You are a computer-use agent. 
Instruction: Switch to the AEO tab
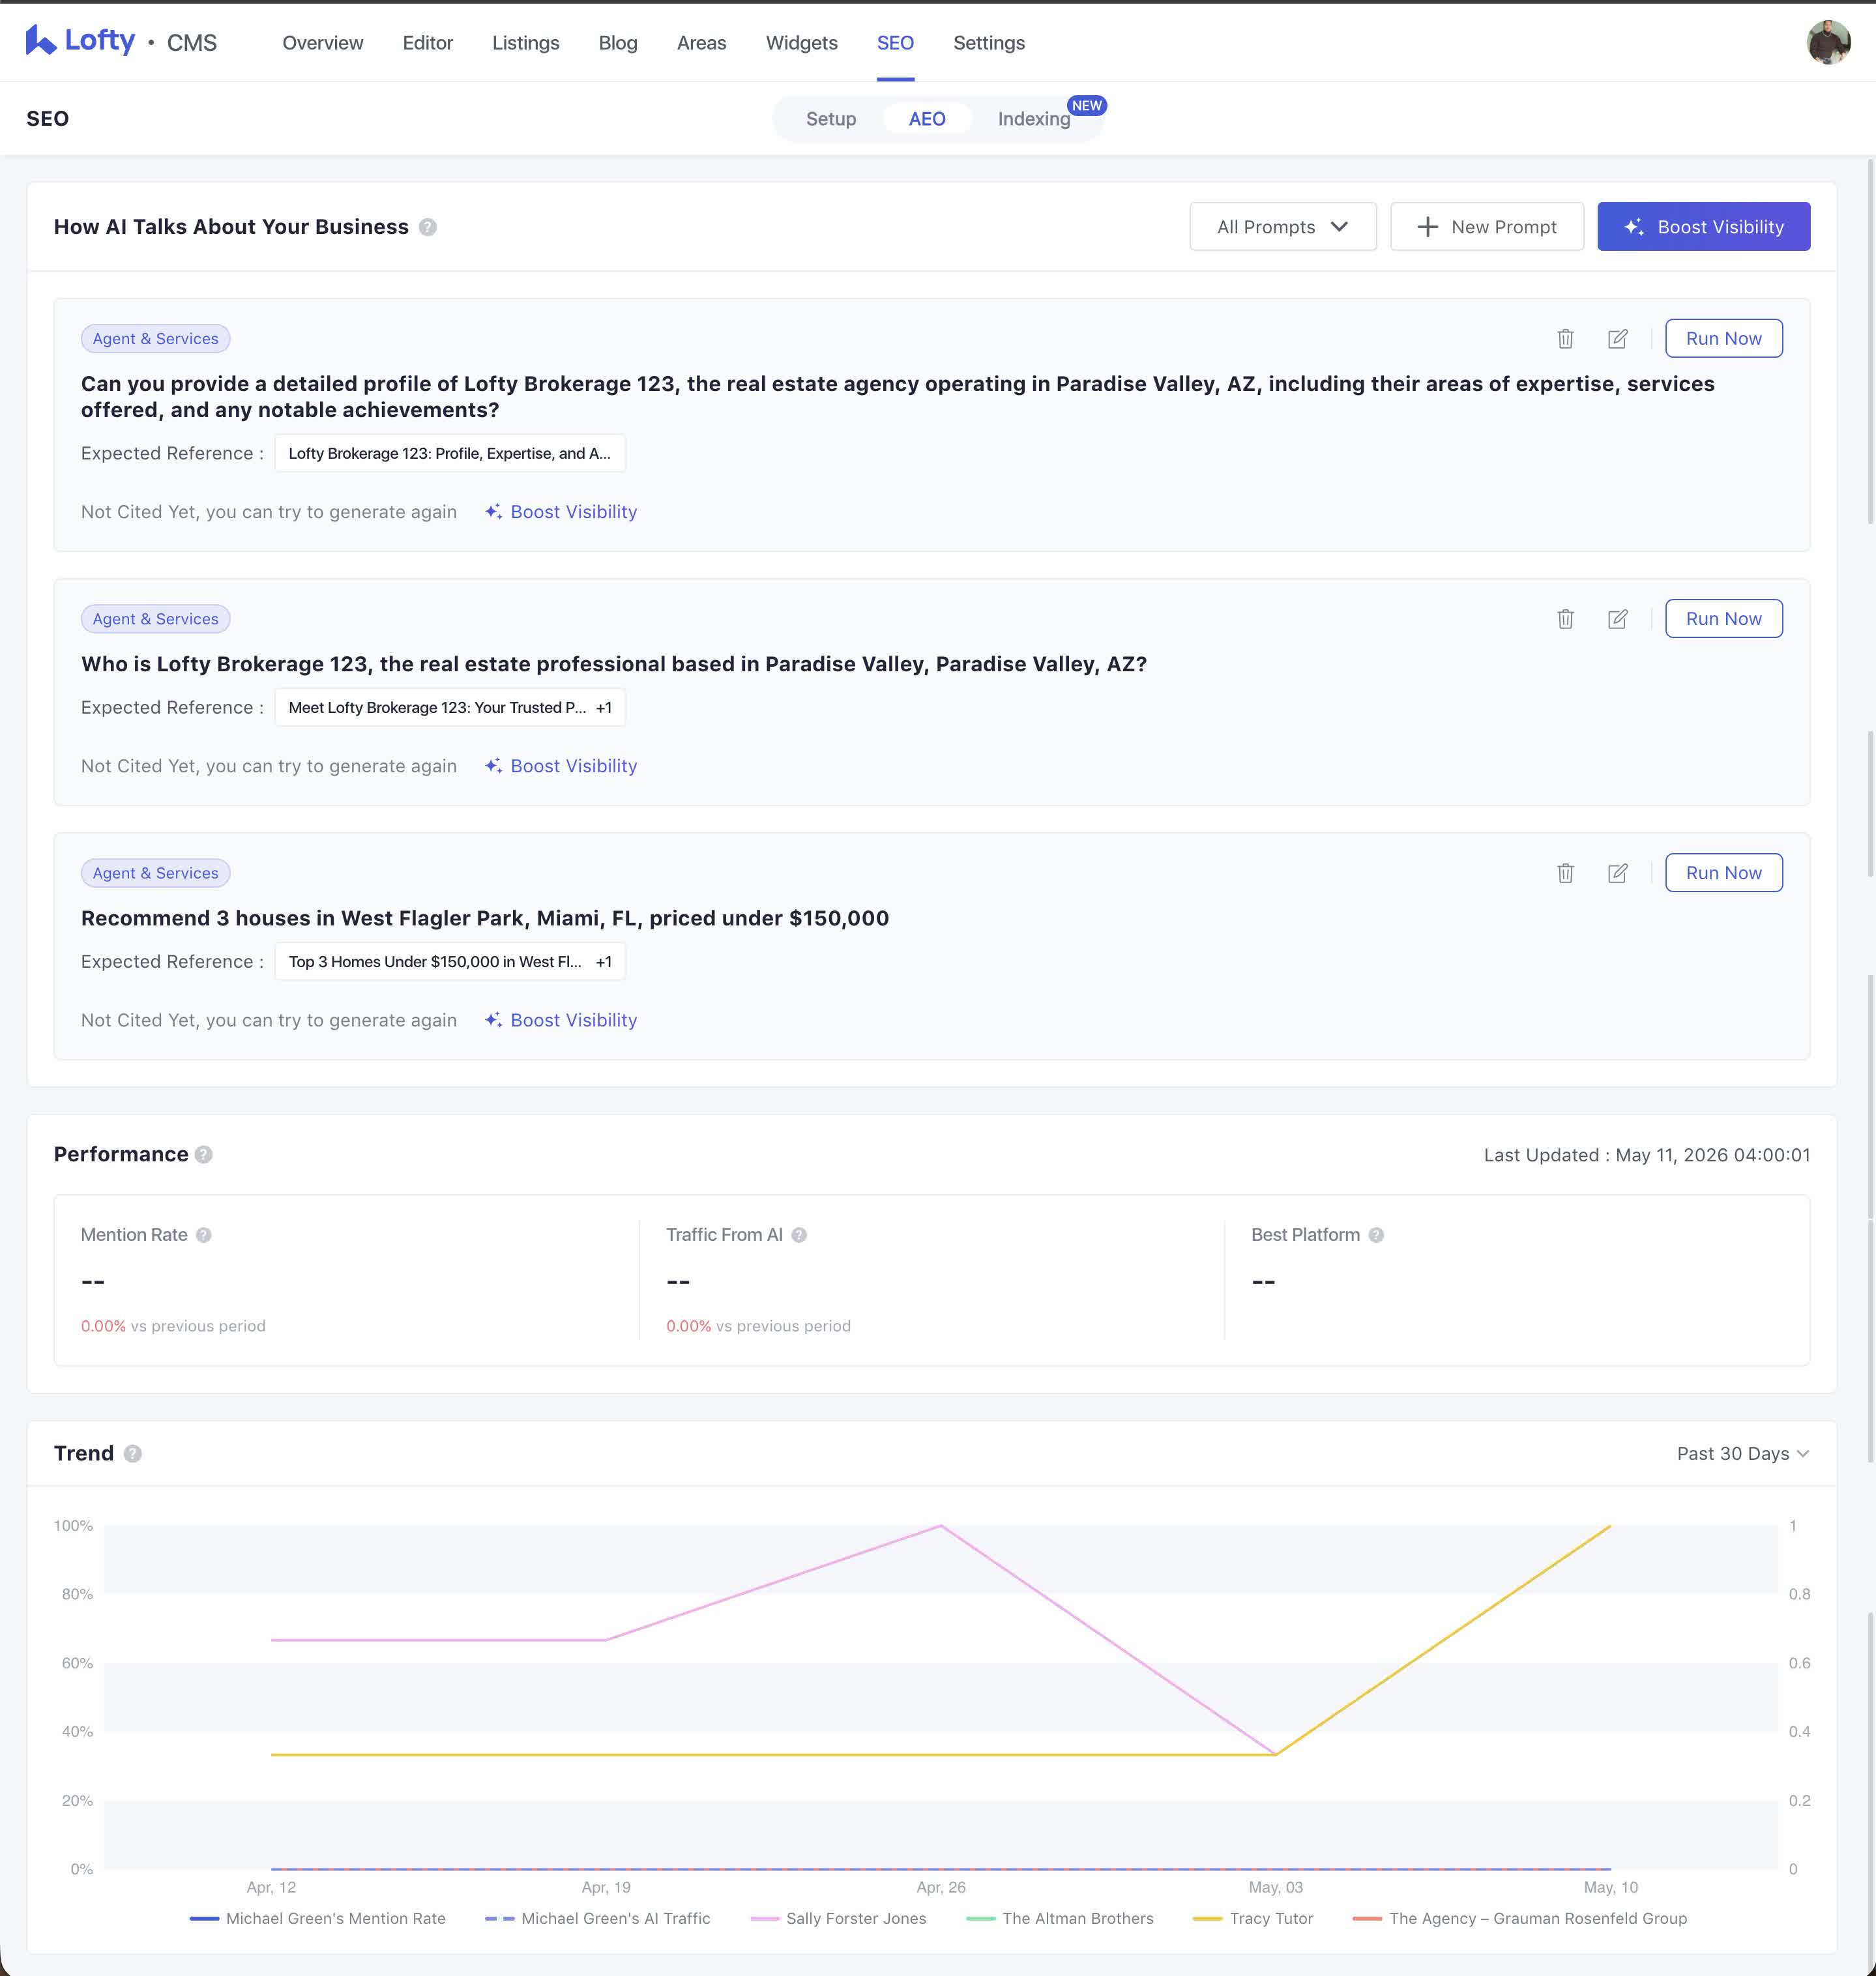click(x=926, y=119)
